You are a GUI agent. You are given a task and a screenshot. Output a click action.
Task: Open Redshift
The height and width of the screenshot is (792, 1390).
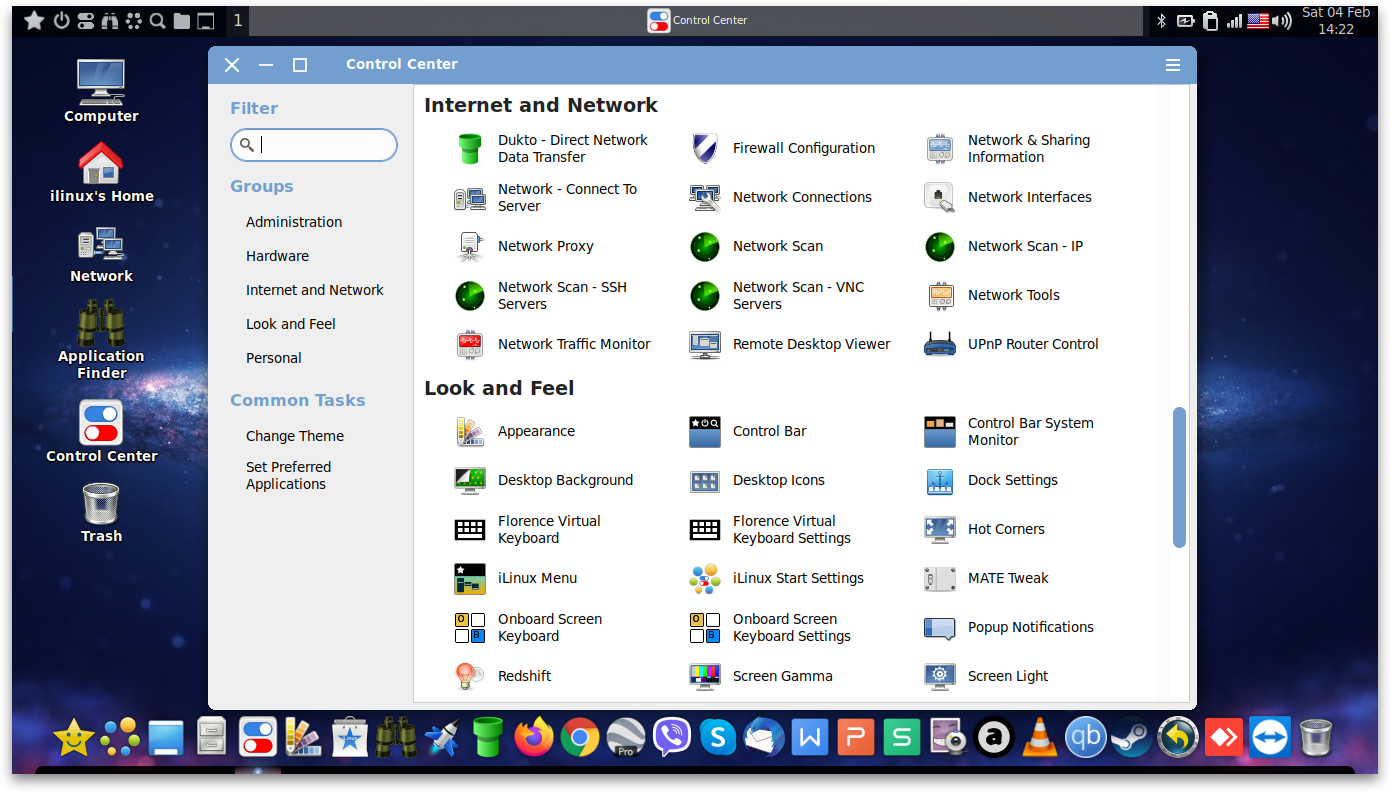pos(503,676)
